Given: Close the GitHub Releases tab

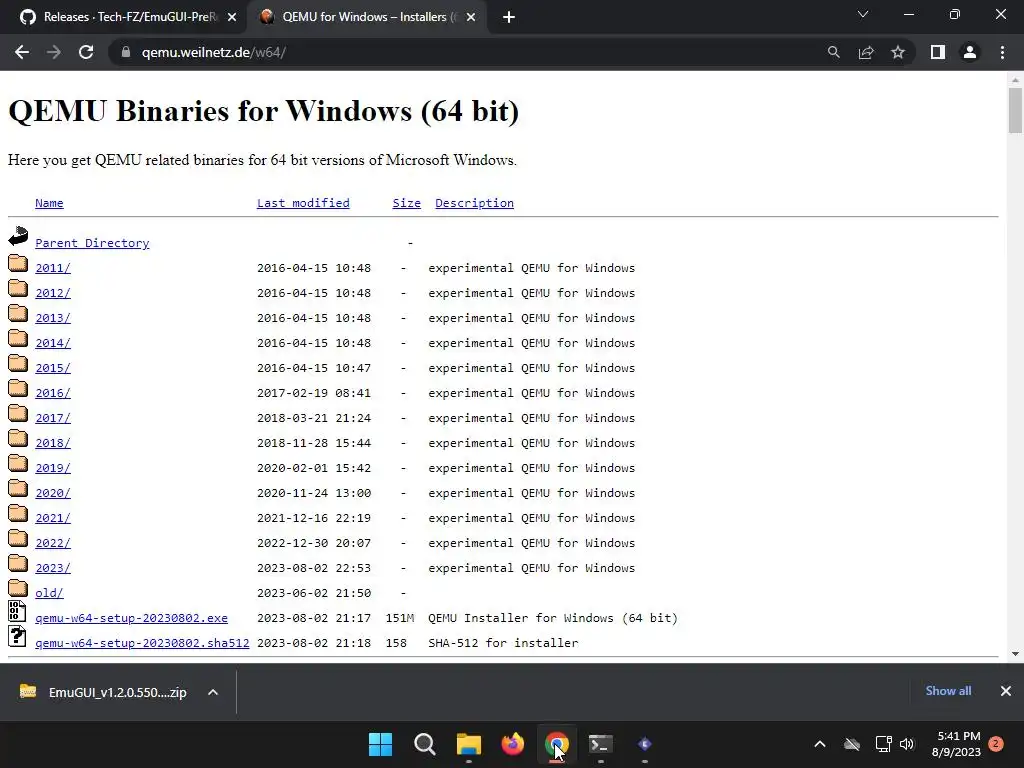Looking at the screenshot, I should 232,18.
